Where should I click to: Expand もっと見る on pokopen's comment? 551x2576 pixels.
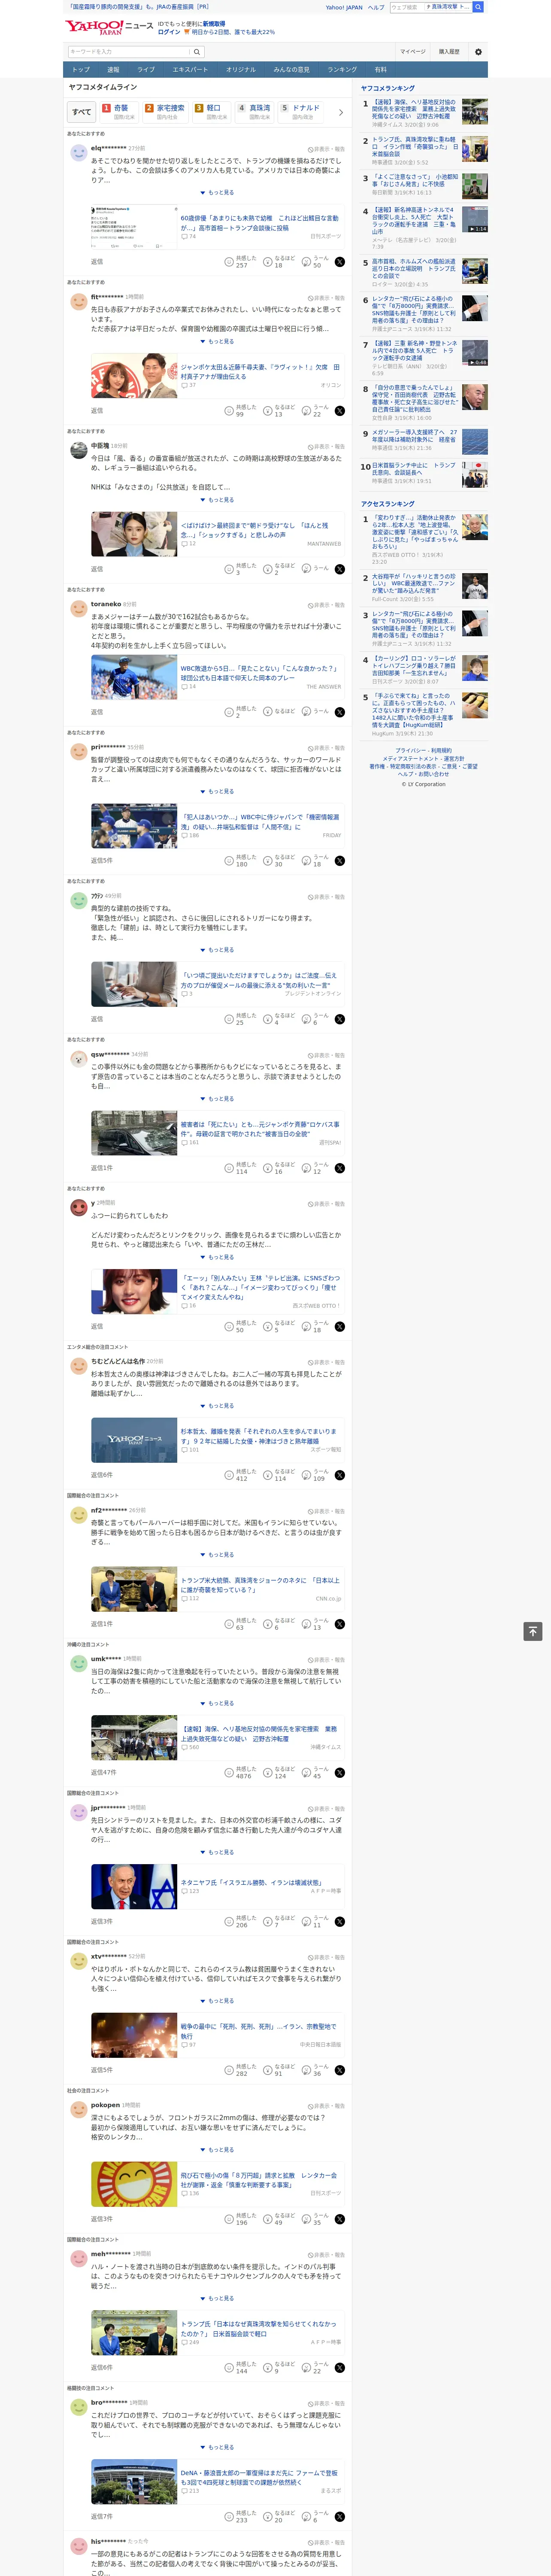217,2150
